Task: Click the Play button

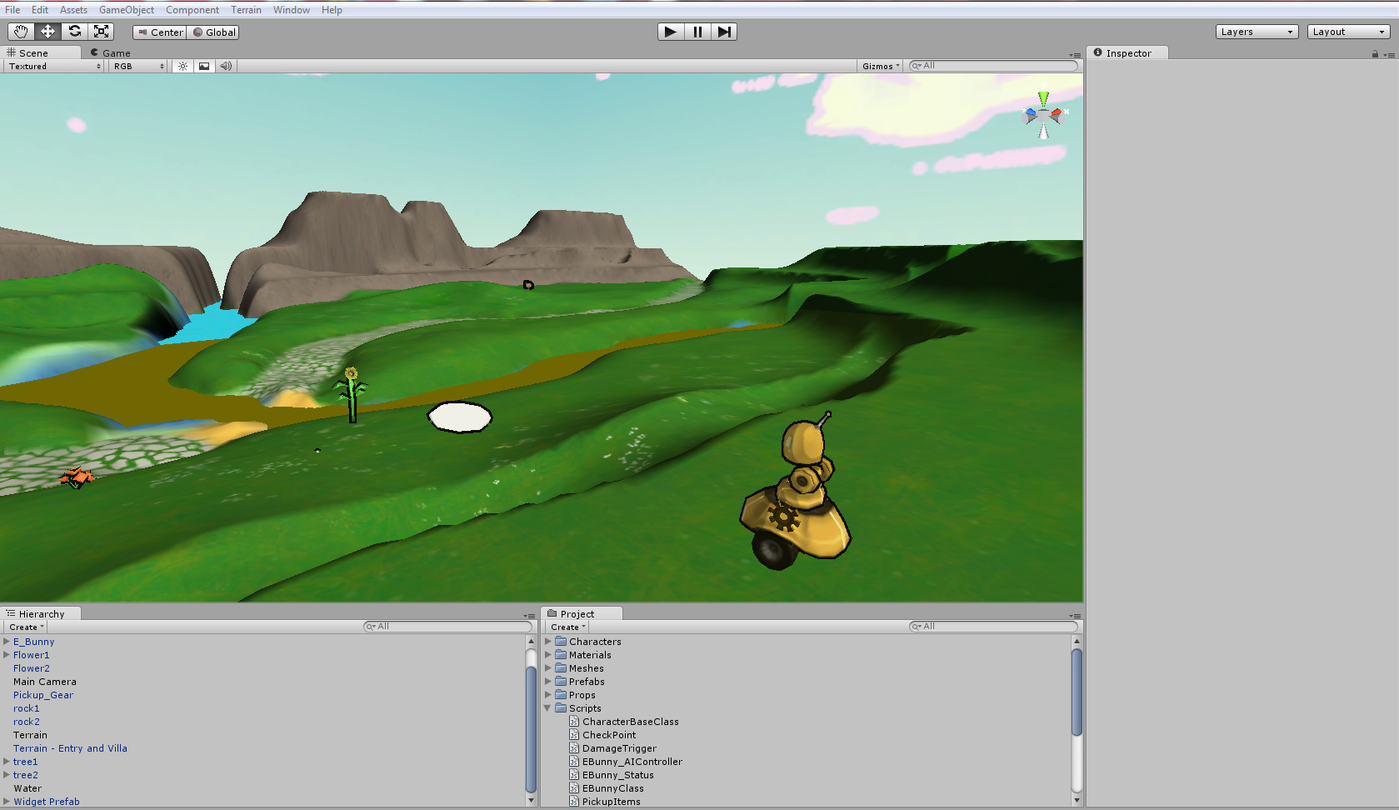Action: click(x=670, y=32)
